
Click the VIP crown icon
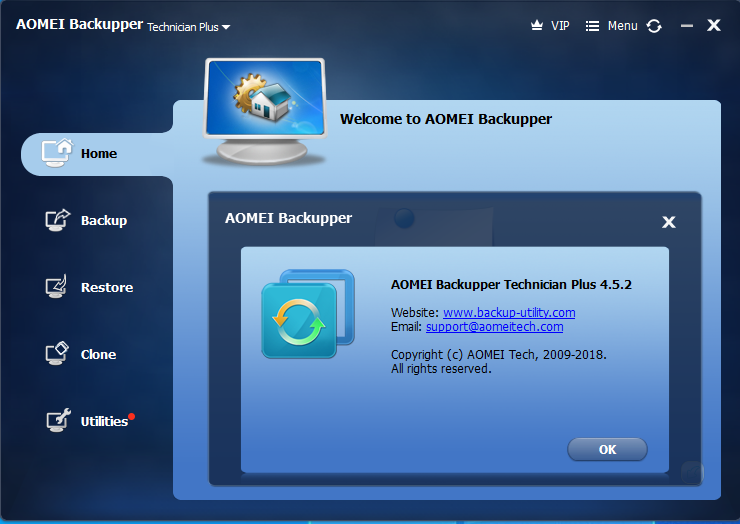537,25
